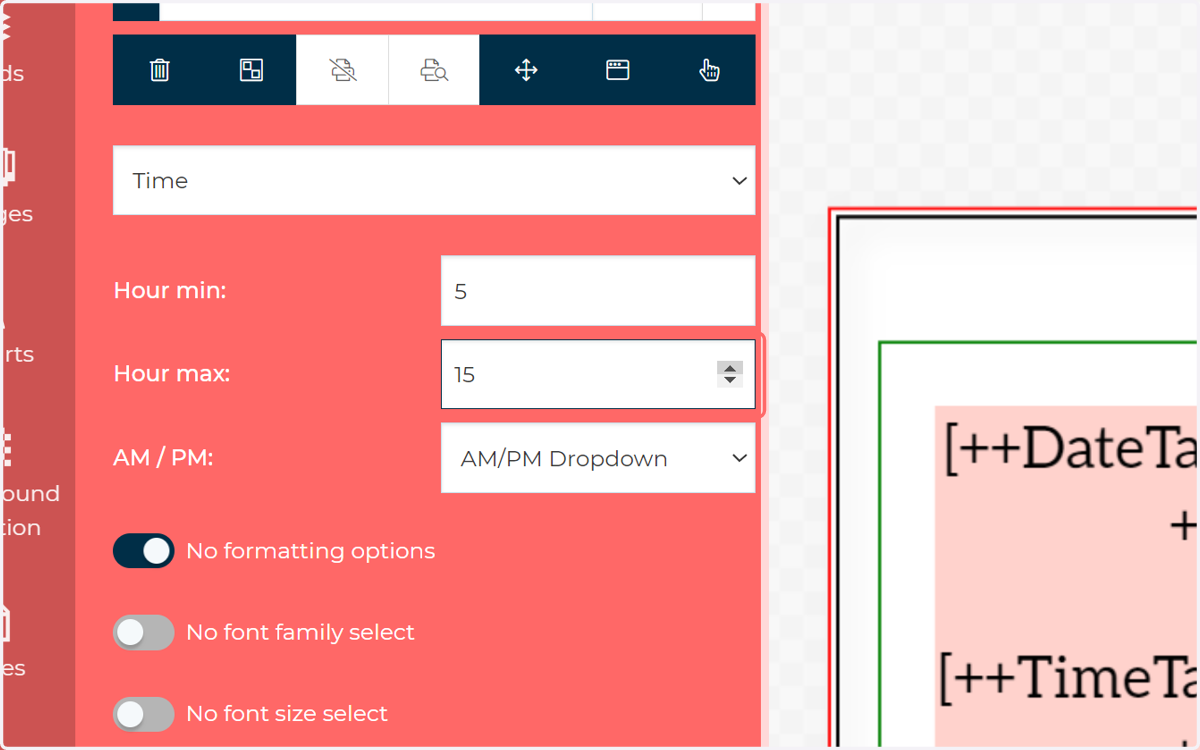Increase Hour max with up arrow

(730, 368)
